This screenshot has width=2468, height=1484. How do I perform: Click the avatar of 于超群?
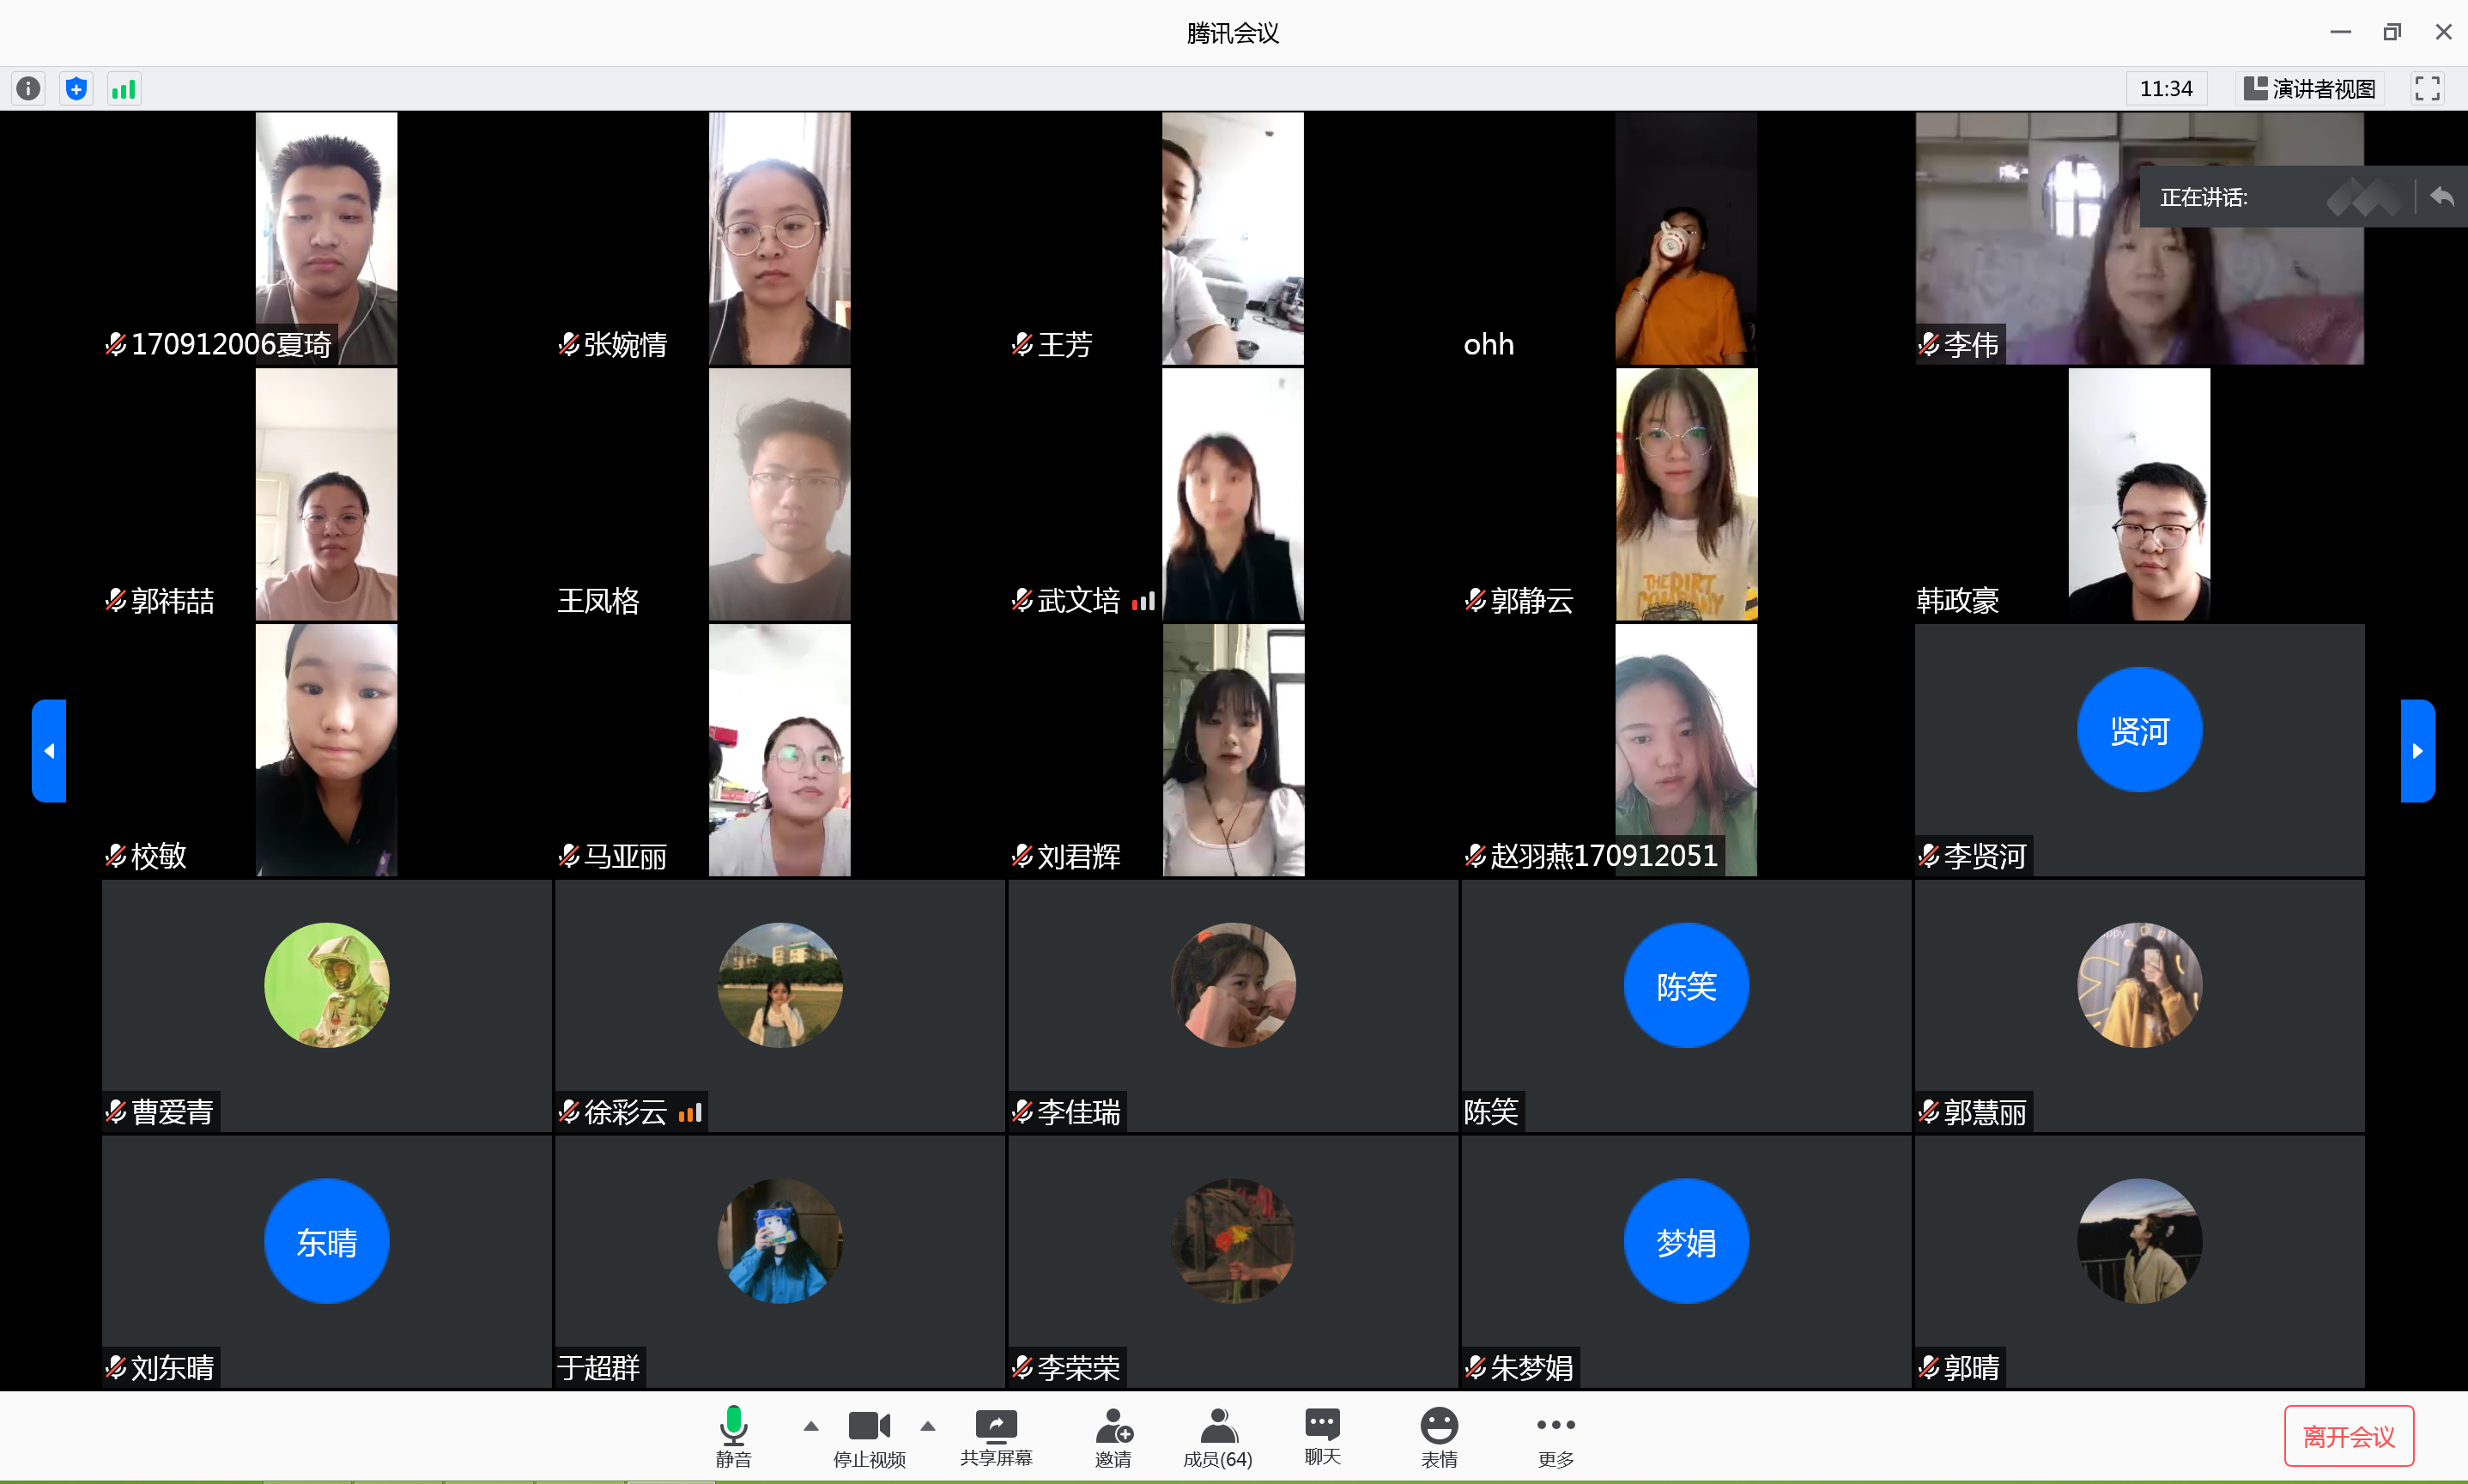[x=780, y=1241]
